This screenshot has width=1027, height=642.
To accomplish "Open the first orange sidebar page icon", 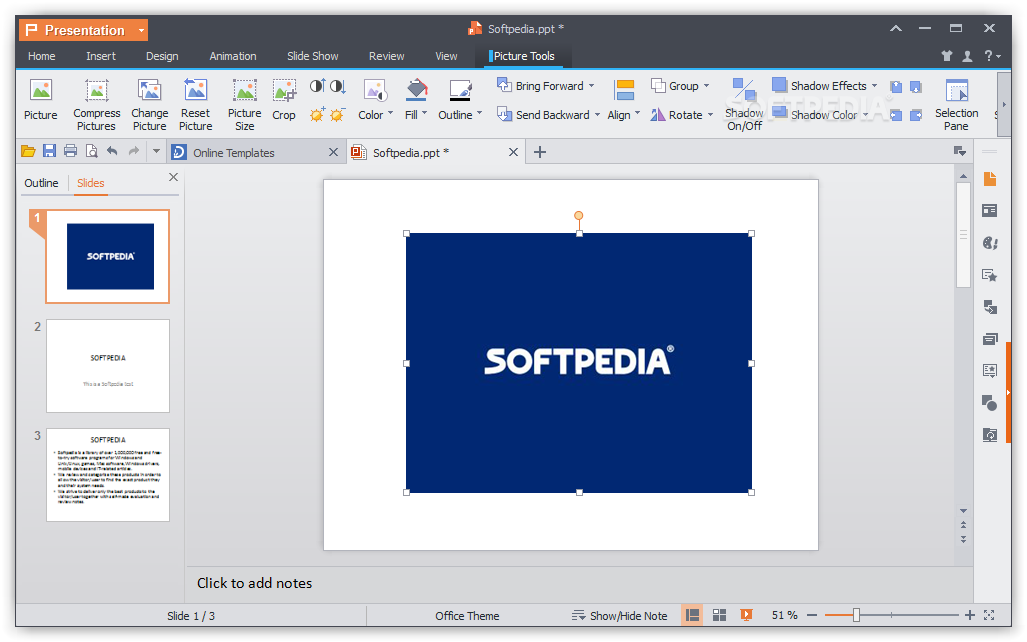I will tap(990, 179).
